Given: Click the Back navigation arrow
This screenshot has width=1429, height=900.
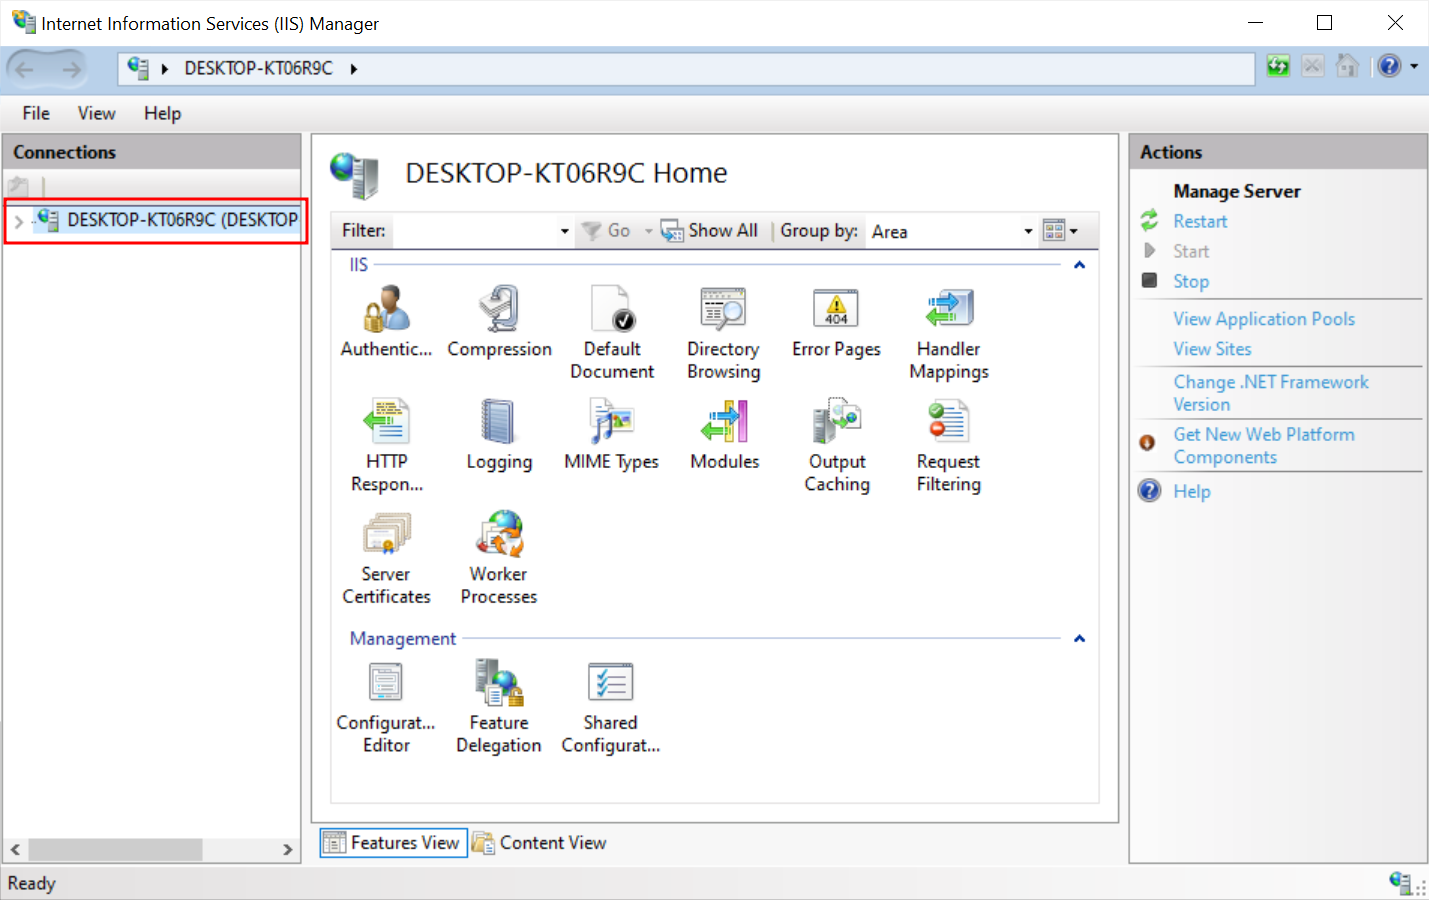Looking at the screenshot, I should coord(25,69).
